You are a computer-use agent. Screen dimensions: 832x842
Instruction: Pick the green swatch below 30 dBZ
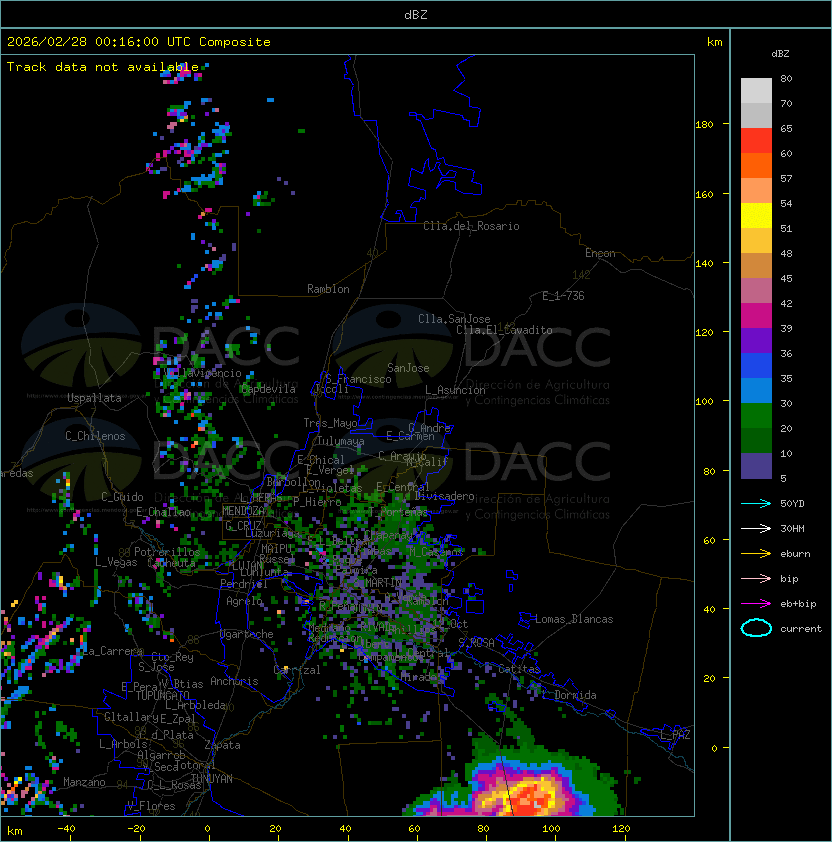tap(756, 416)
